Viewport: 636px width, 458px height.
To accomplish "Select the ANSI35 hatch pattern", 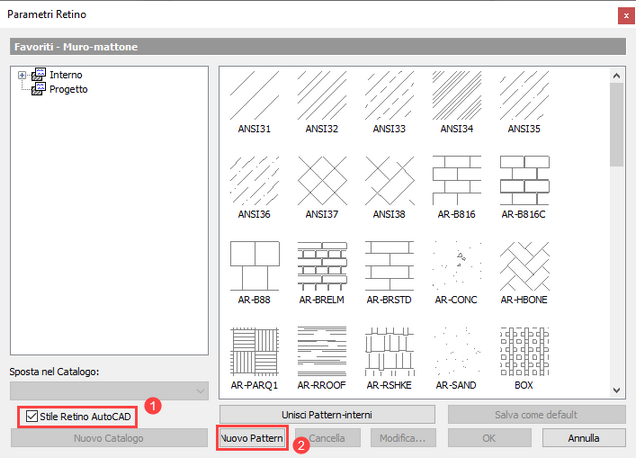I will [x=524, y=102].
